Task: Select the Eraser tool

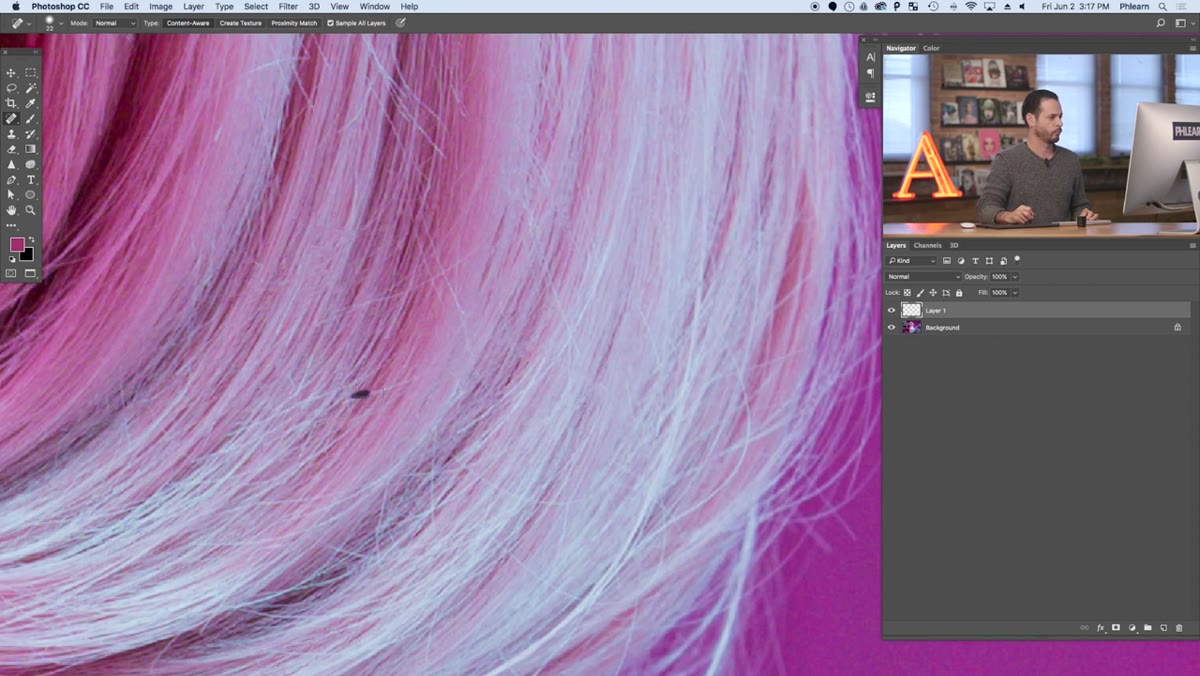Action: coord(12,149)
